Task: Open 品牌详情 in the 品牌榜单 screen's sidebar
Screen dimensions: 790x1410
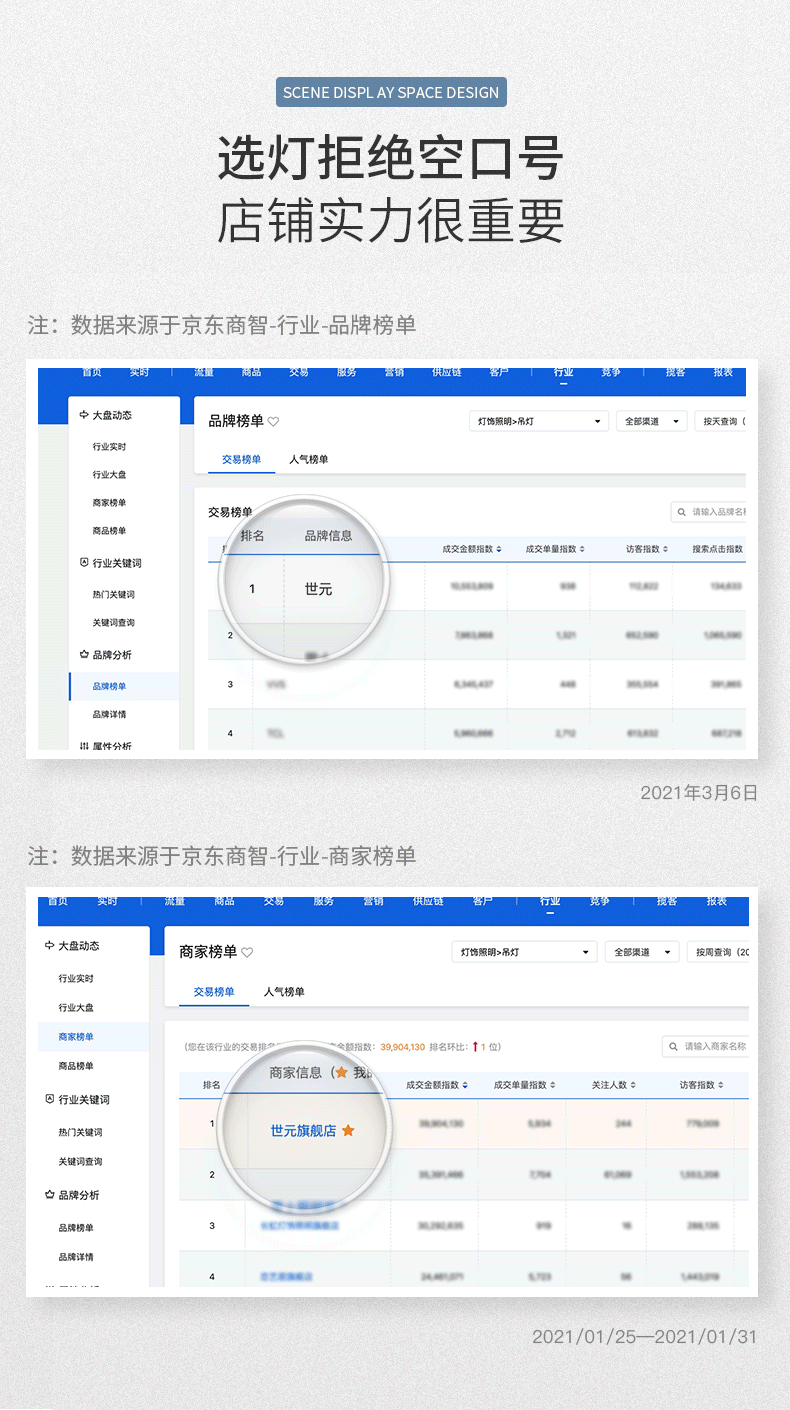Action: point(109,715)
